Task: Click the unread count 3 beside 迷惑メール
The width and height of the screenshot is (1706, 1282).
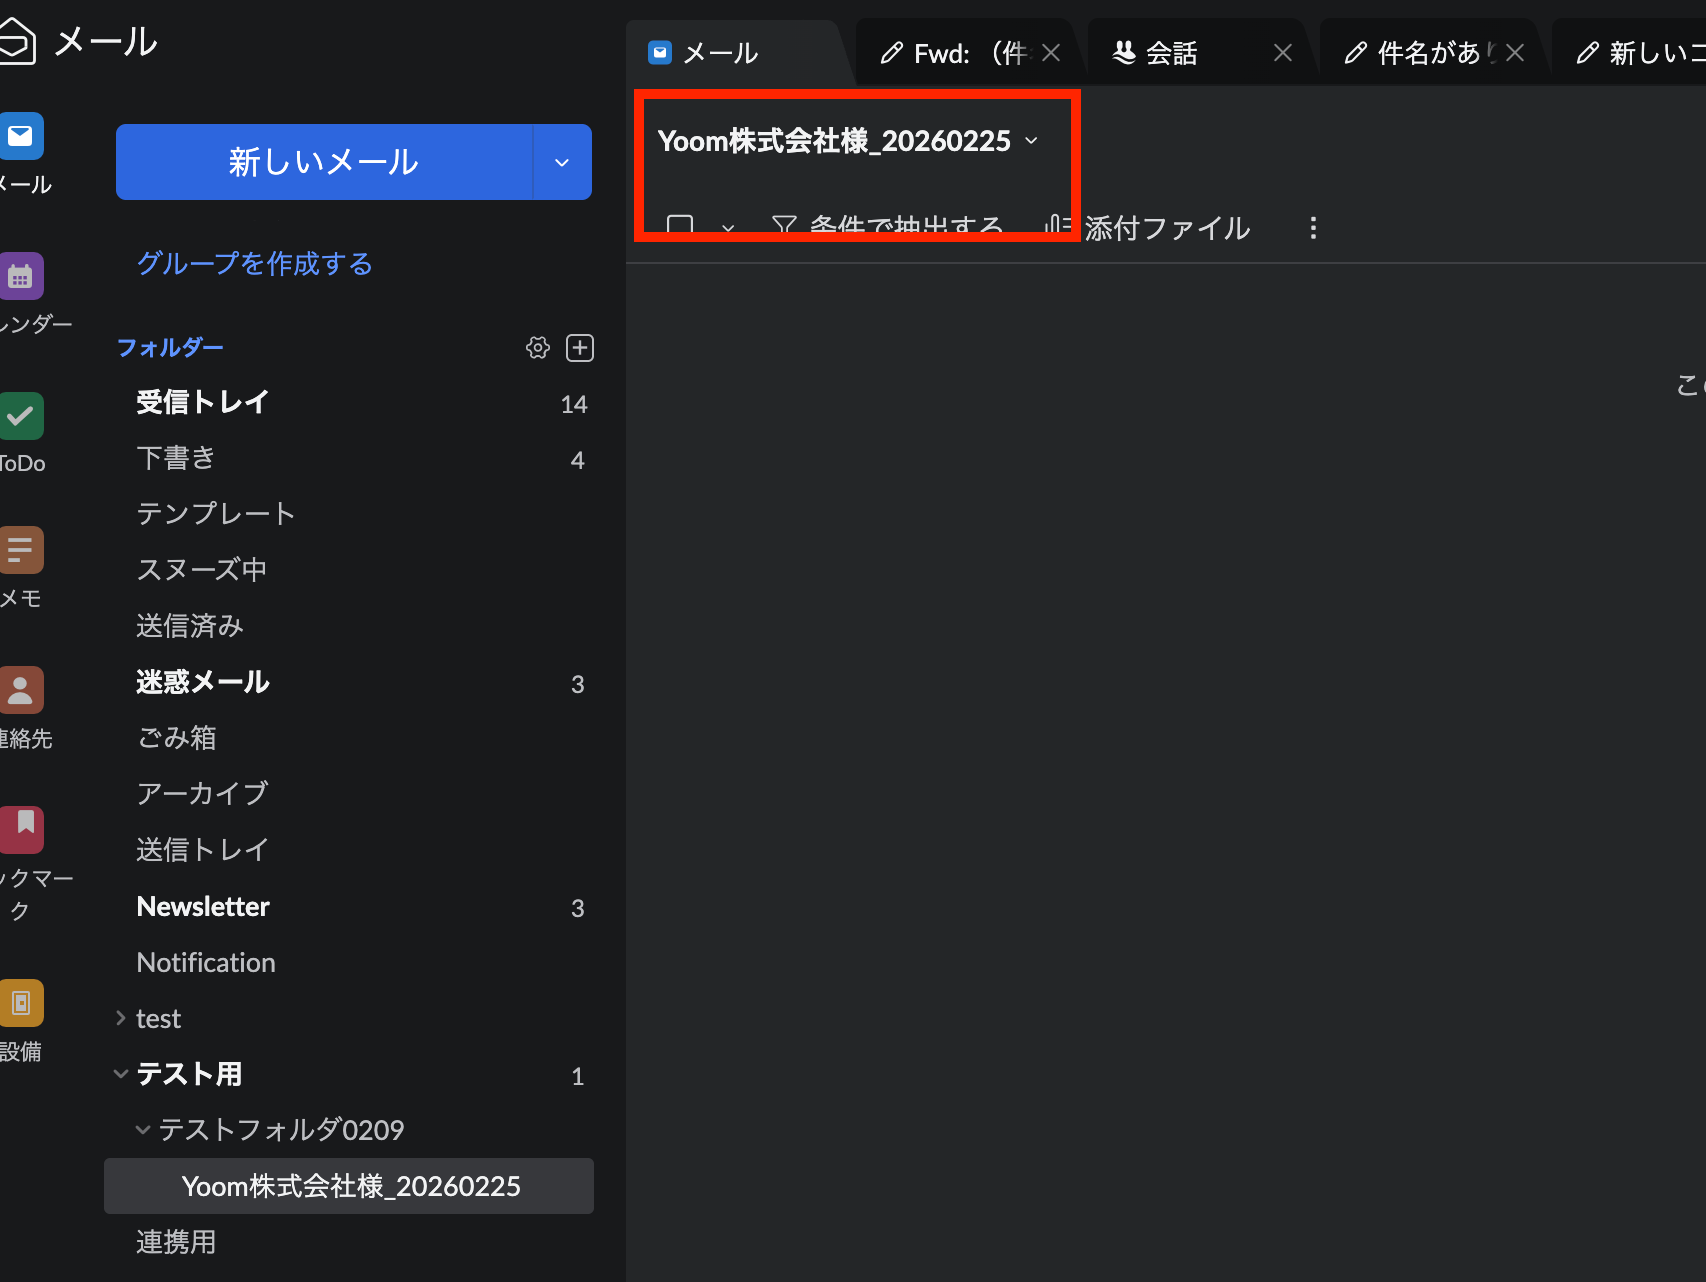Action: point(577,684)
